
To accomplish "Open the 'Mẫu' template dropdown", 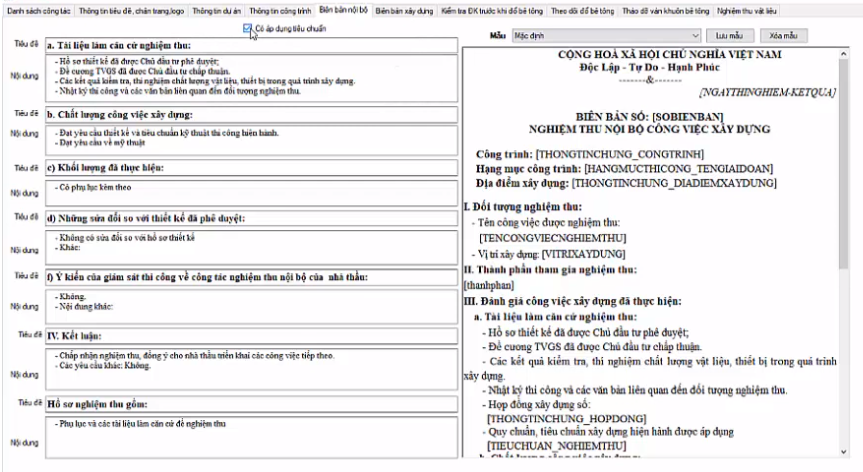I will click(606, 36).
